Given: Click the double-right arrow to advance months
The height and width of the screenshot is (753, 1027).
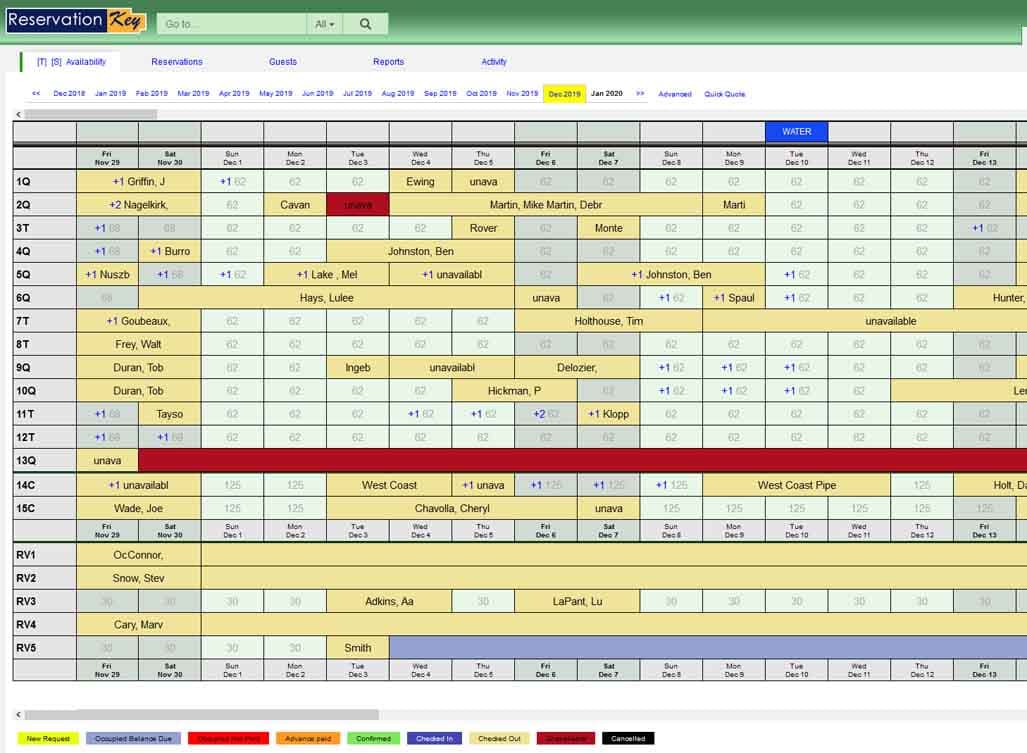Looking at the screenshot, I should 640,93.
